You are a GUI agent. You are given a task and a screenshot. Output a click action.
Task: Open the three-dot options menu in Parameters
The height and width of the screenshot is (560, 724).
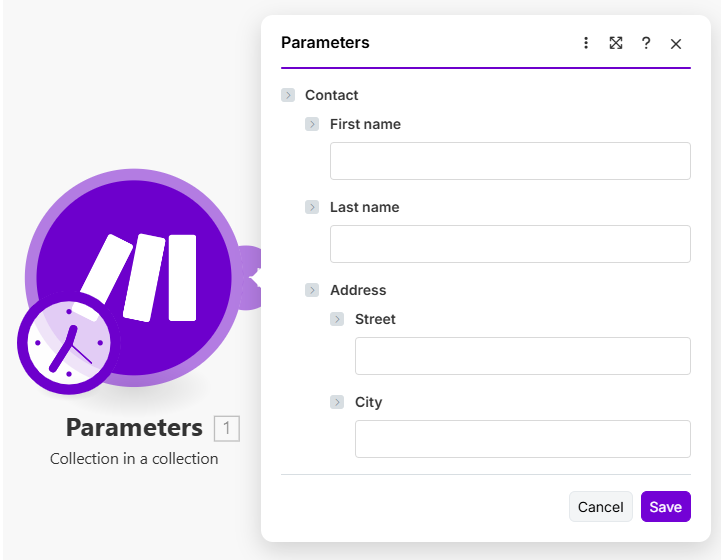586,43
